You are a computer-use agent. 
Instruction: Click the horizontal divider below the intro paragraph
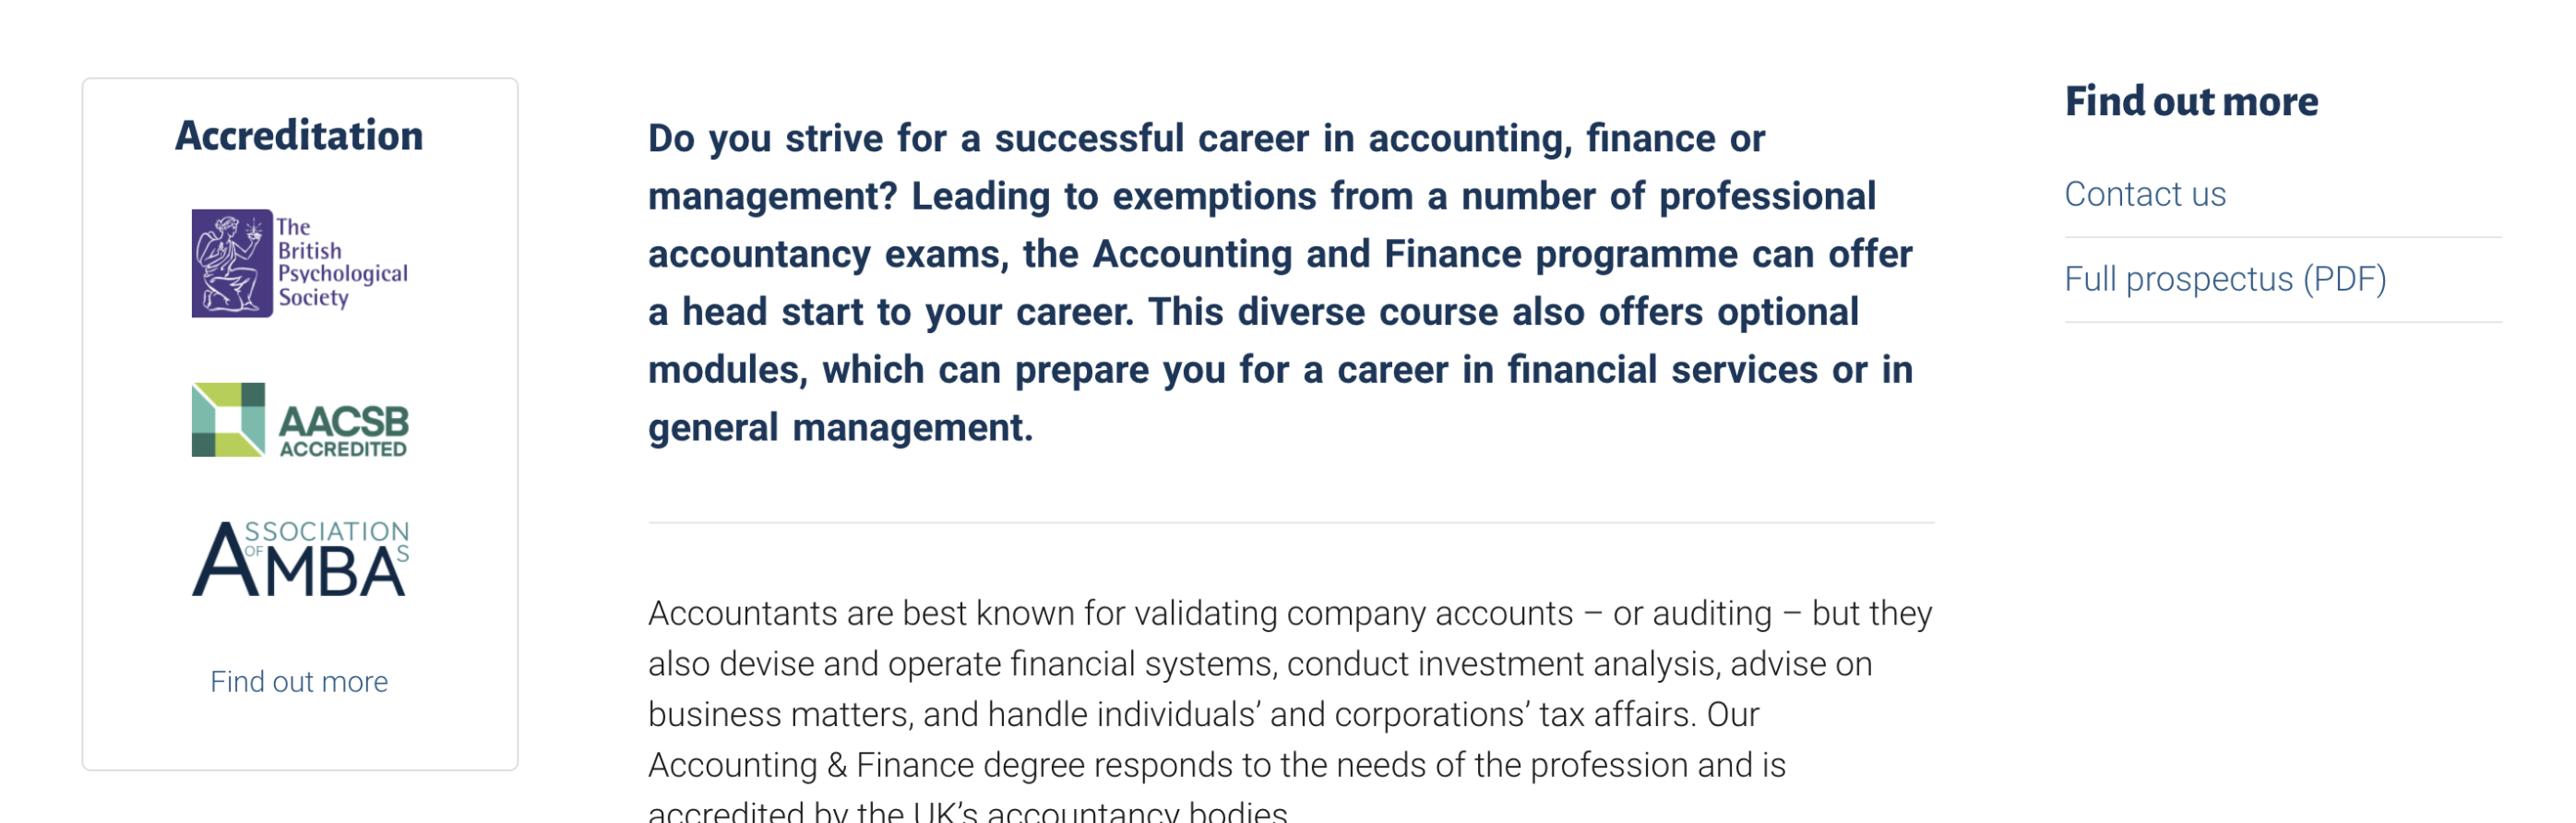click(x=1290, y=522)
